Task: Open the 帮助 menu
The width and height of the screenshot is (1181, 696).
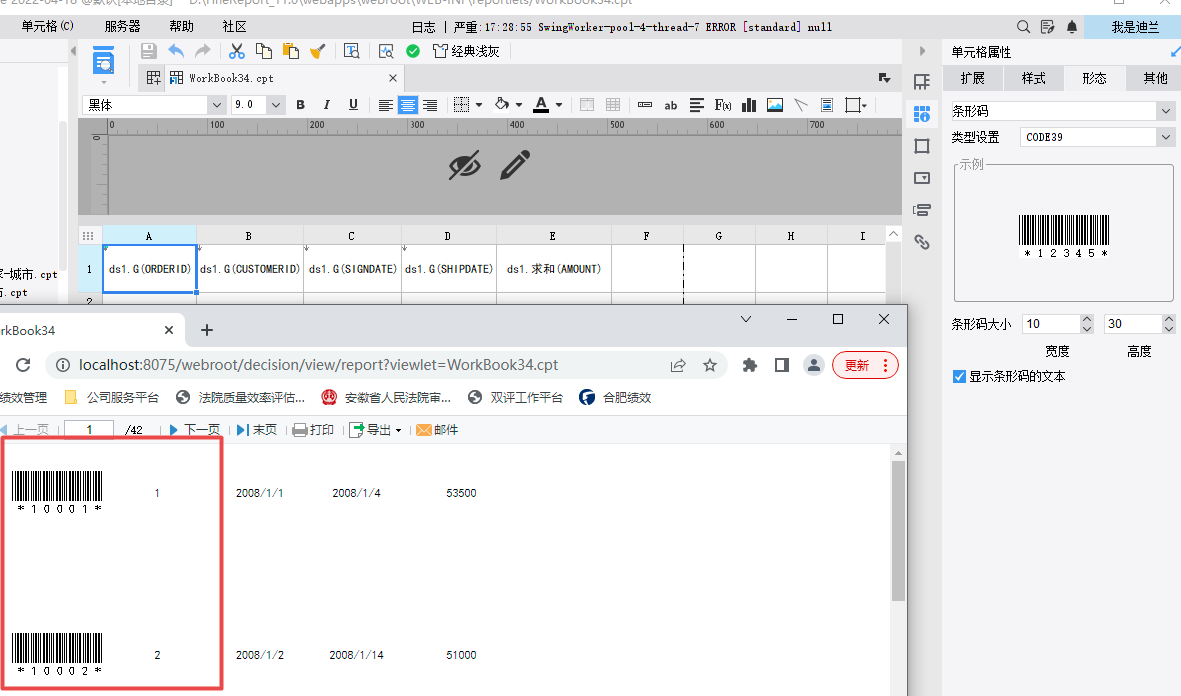Action: coord(181,26)
